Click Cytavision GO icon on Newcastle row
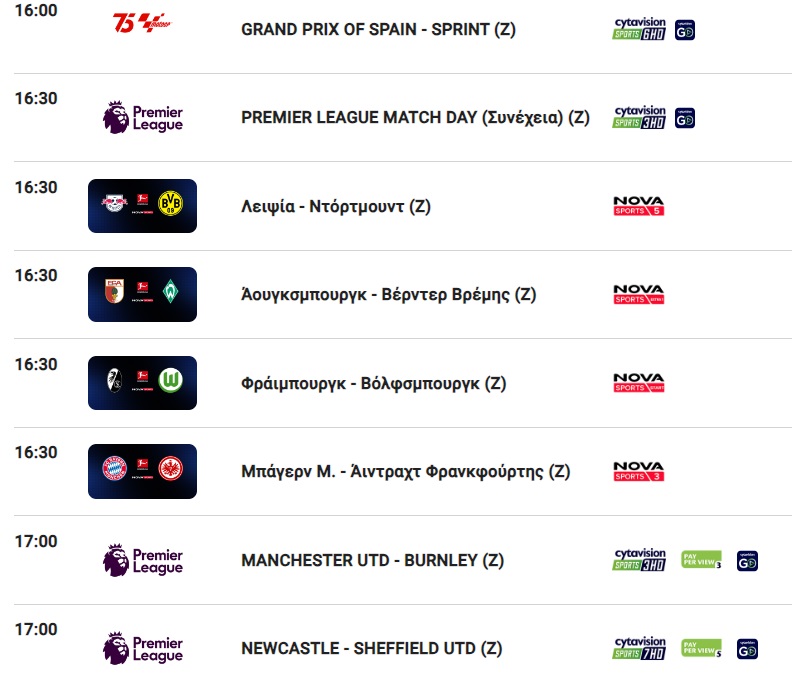 747,649
